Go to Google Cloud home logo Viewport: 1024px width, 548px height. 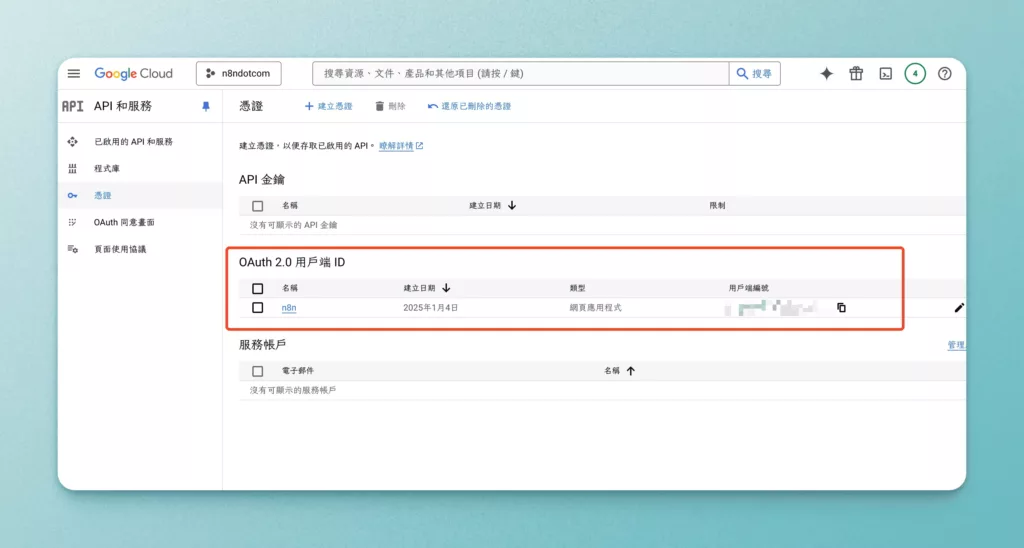133,74
